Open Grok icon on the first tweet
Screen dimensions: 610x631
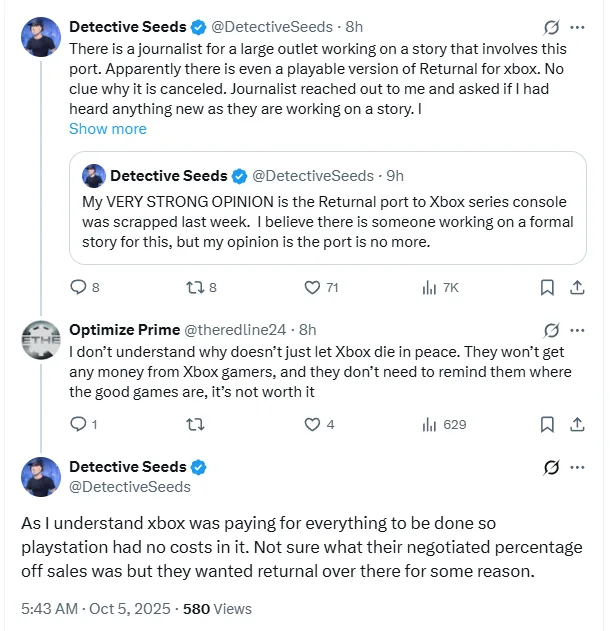point(549,27)
